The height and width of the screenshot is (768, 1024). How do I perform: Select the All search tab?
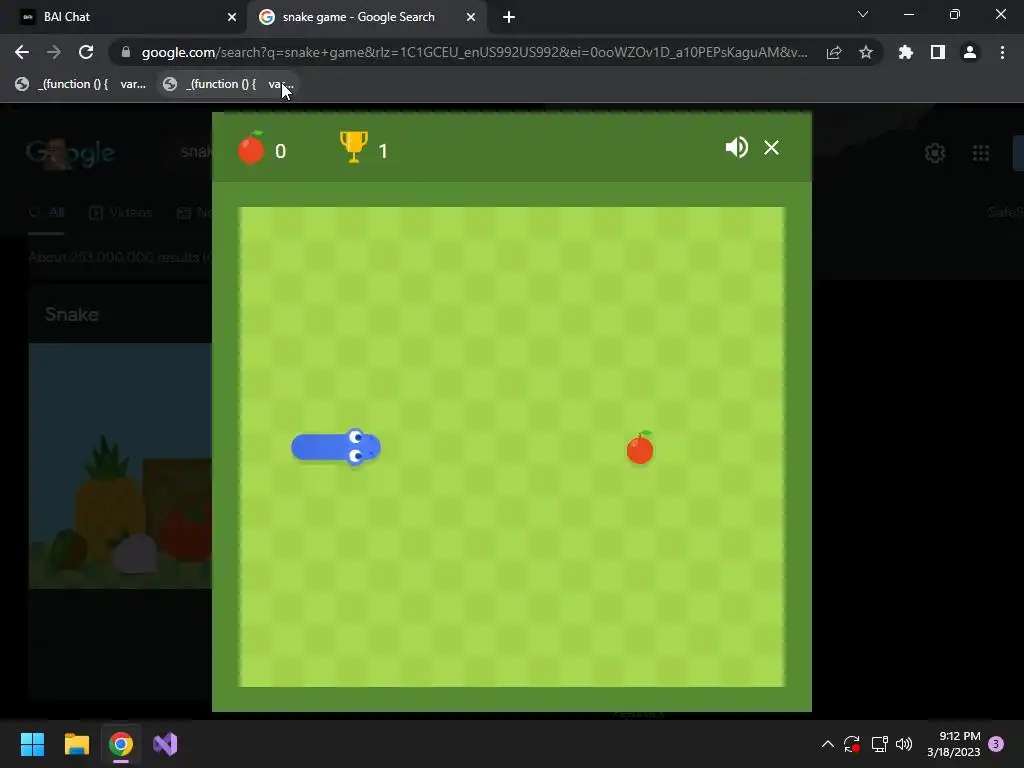tap(46, 213)
